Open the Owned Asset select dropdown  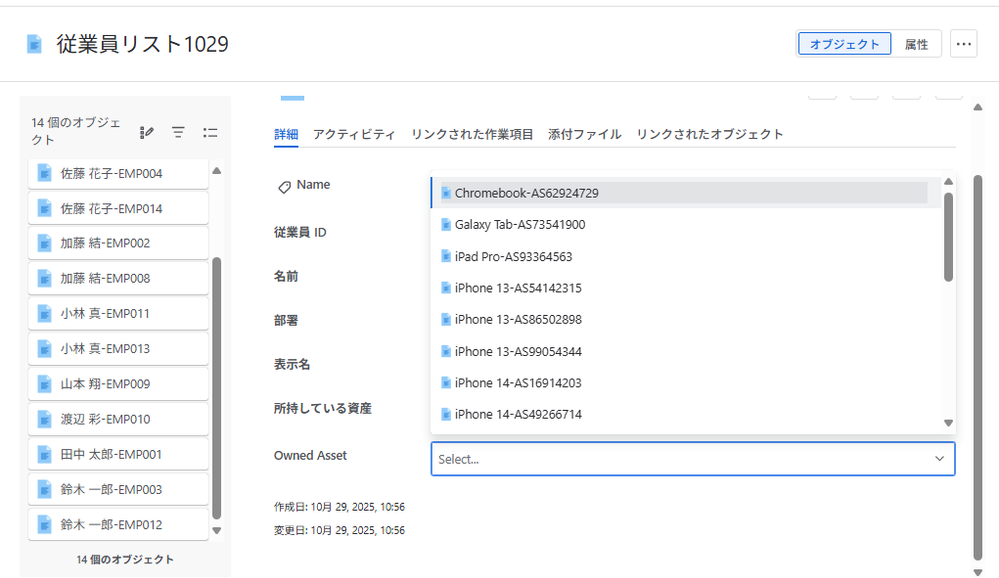point(692,458)
